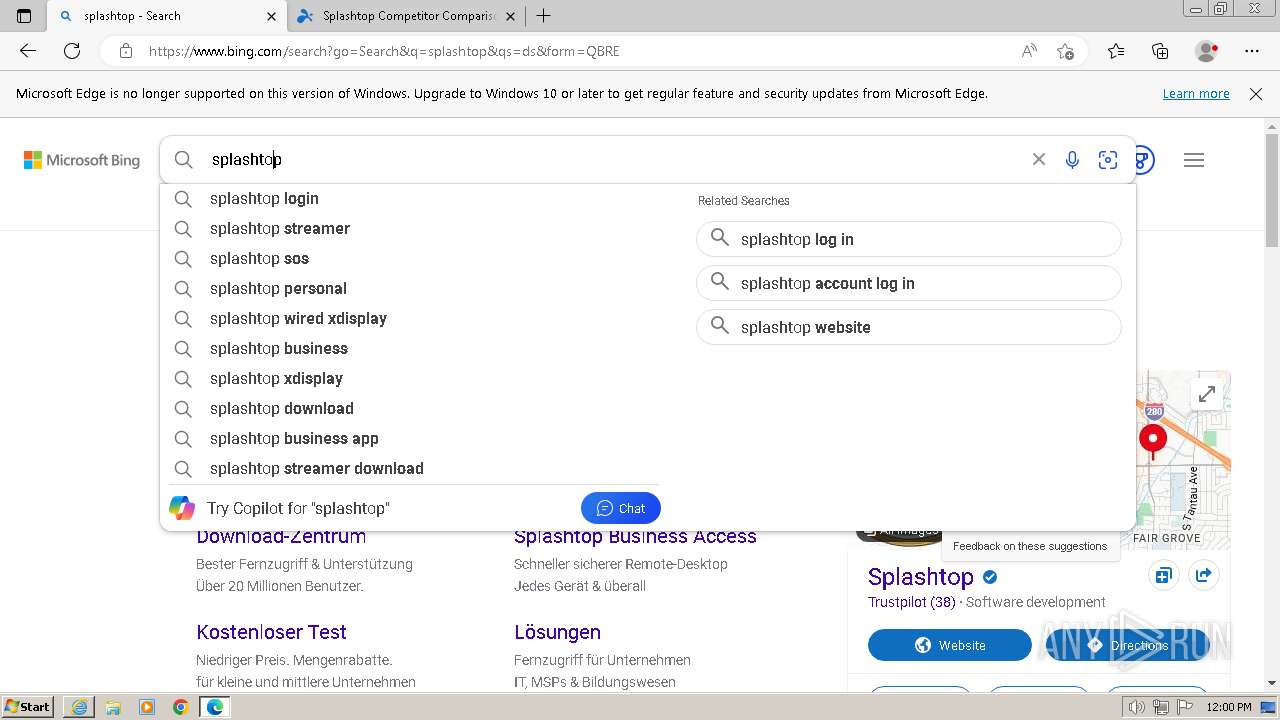Click inside the Bing search input field
The width and height of the screenshot is (1280, 720).
click(x=610, y=160)
